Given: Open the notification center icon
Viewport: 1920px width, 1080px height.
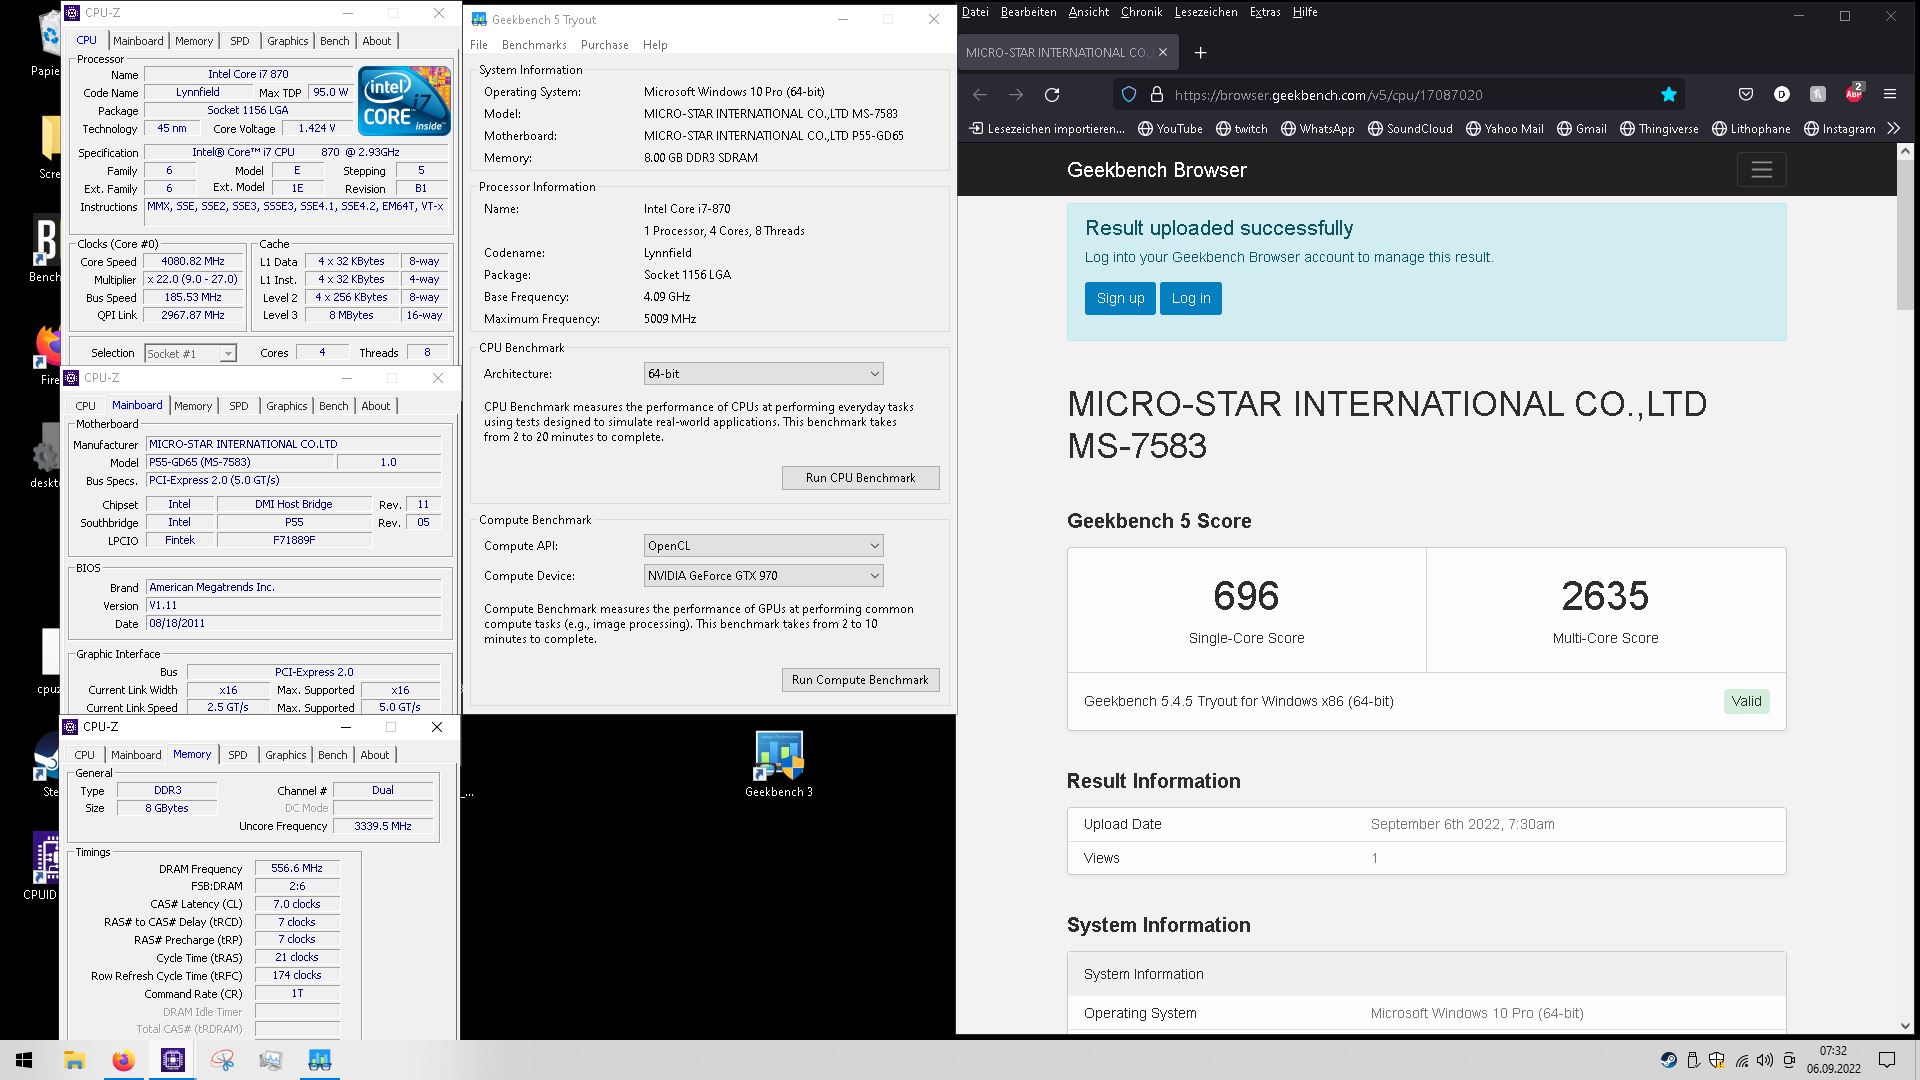Looking at the screenshot, I should click(1887, 1060).
